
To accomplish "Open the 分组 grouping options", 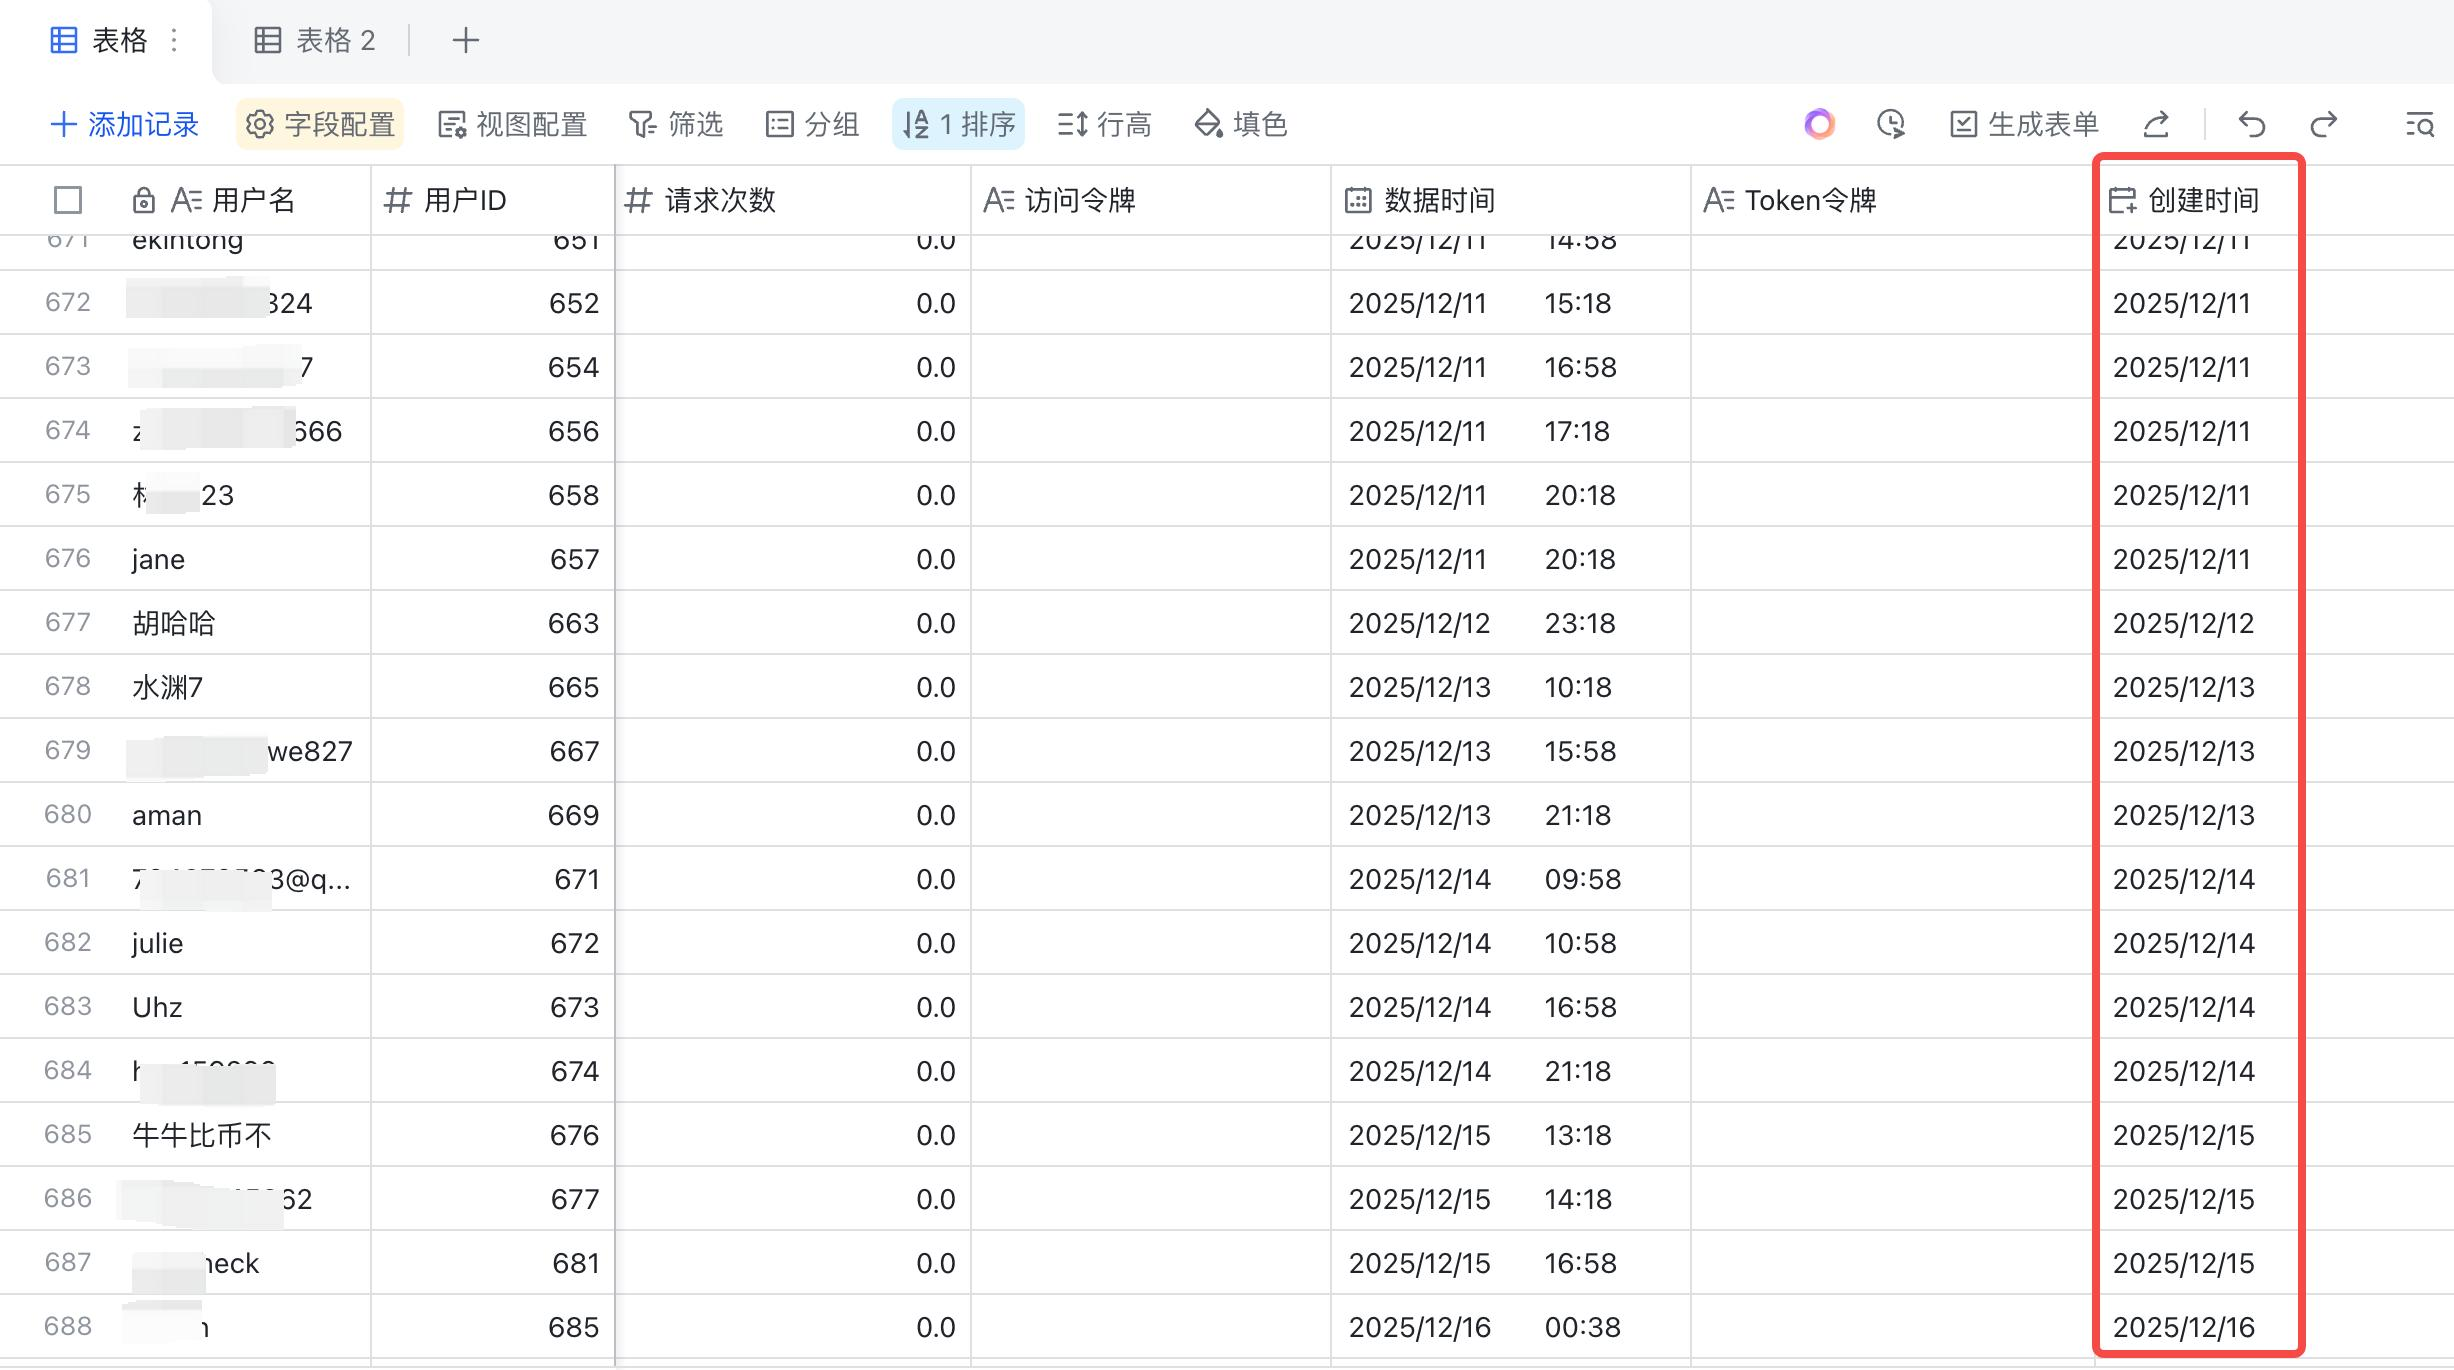I will 812,124.
